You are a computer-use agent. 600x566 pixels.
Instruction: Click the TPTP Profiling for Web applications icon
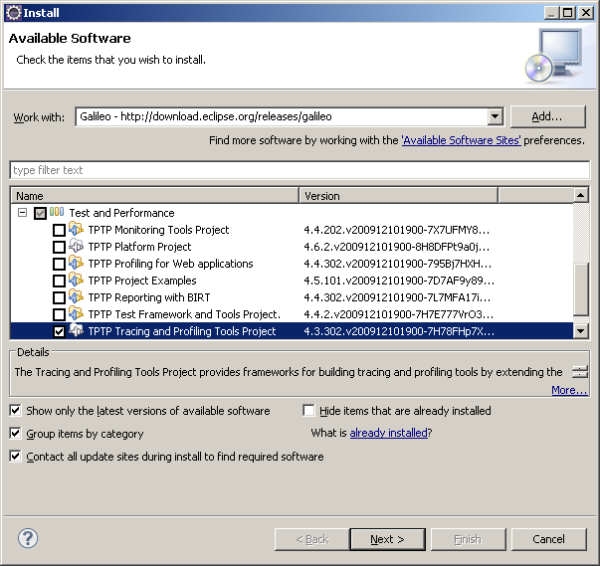pos(76,263)
